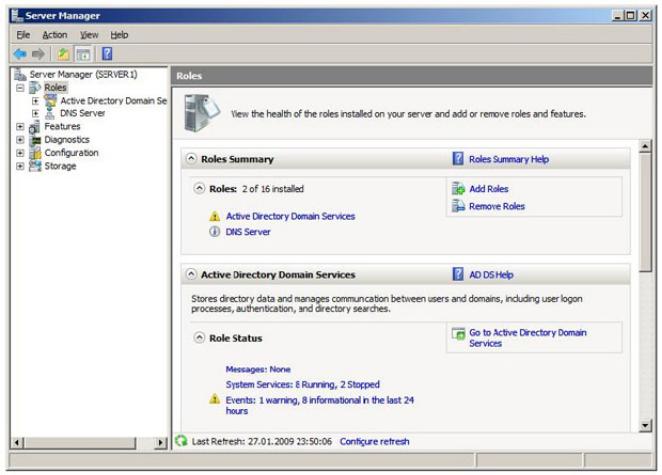Image resolution: width=662 pixels, height=475 pixels.
Task: Open the View menu
Action: click(x=89, y=35)
